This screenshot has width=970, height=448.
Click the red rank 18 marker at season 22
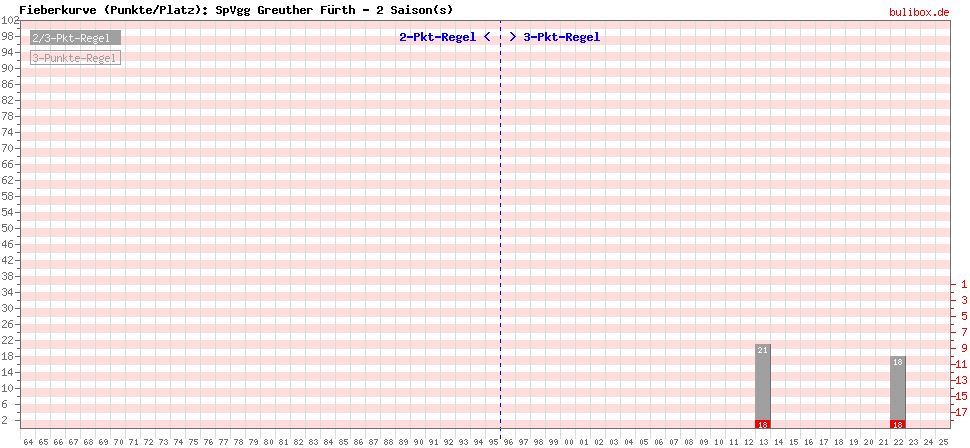[898, 424]
